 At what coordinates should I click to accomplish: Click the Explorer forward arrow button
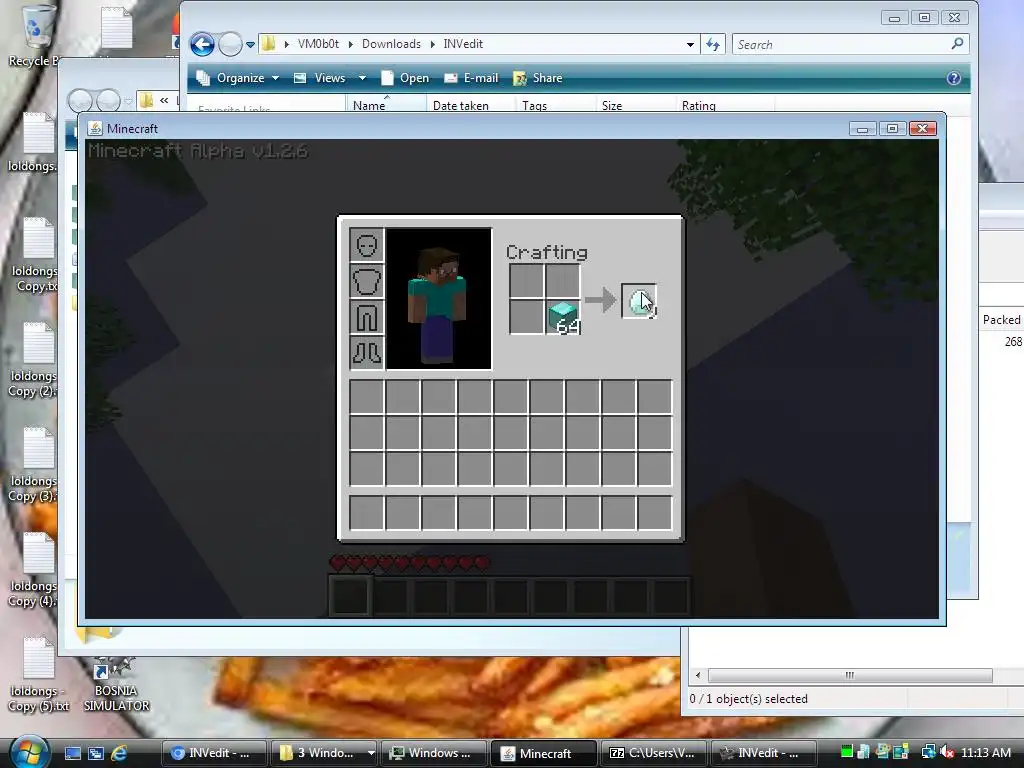coord(230,44)
